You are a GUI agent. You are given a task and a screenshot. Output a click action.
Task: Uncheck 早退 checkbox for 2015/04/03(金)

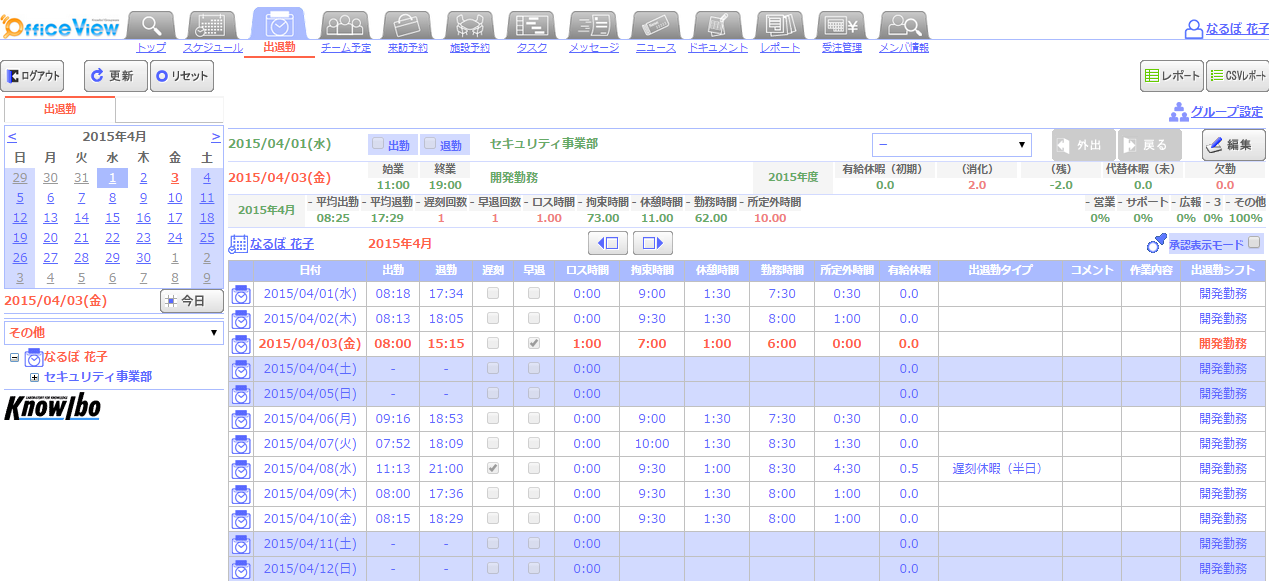coord(533,343)
